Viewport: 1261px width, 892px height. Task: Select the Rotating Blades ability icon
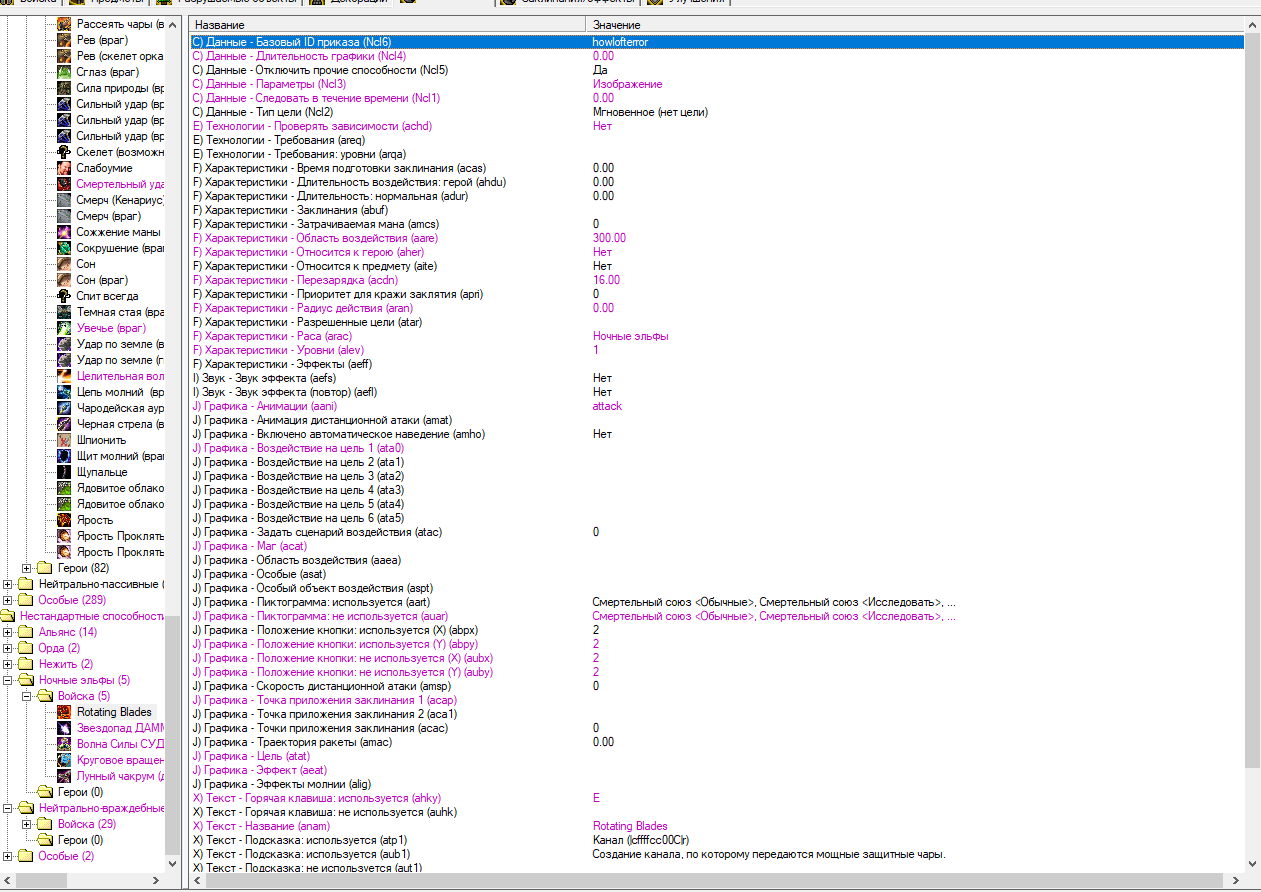click(x=64, y=712)
